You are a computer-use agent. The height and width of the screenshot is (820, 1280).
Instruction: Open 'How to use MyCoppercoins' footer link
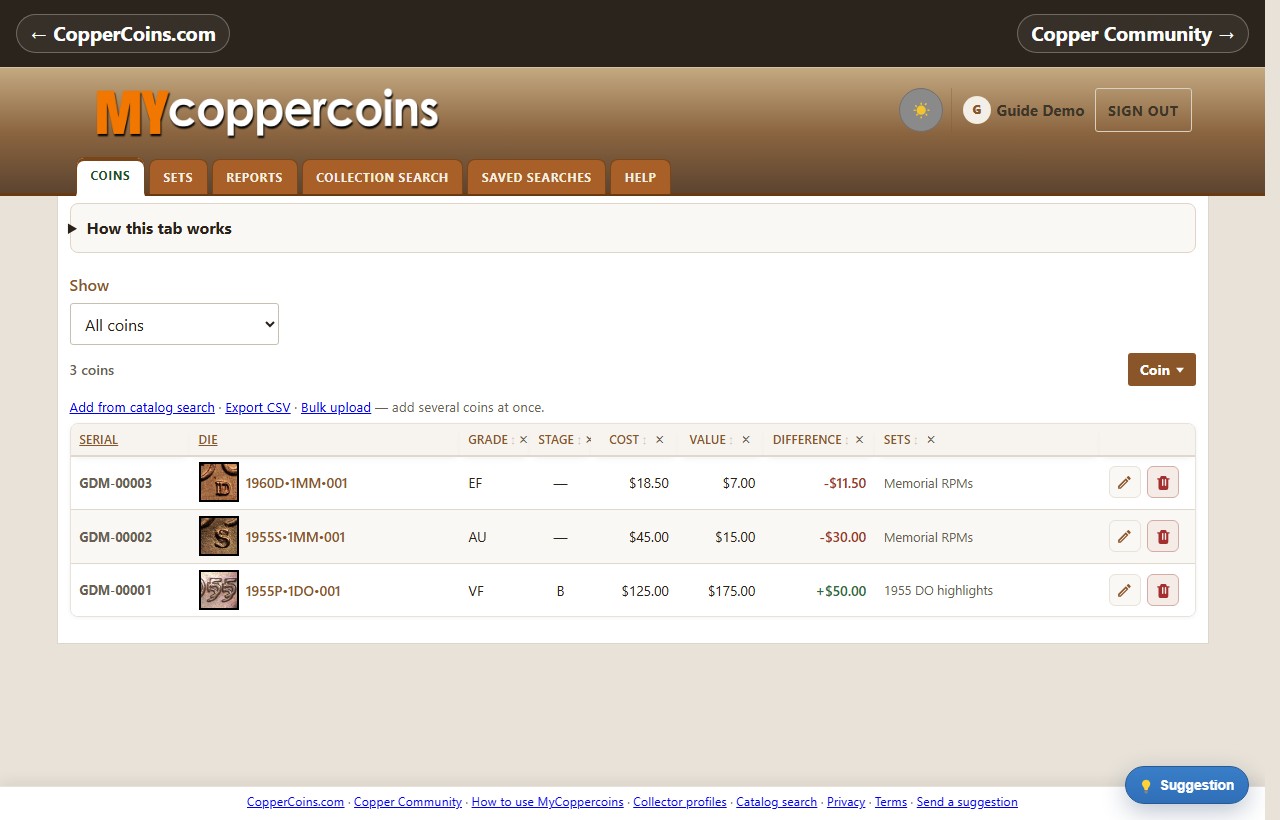click(x=548, y=802)
